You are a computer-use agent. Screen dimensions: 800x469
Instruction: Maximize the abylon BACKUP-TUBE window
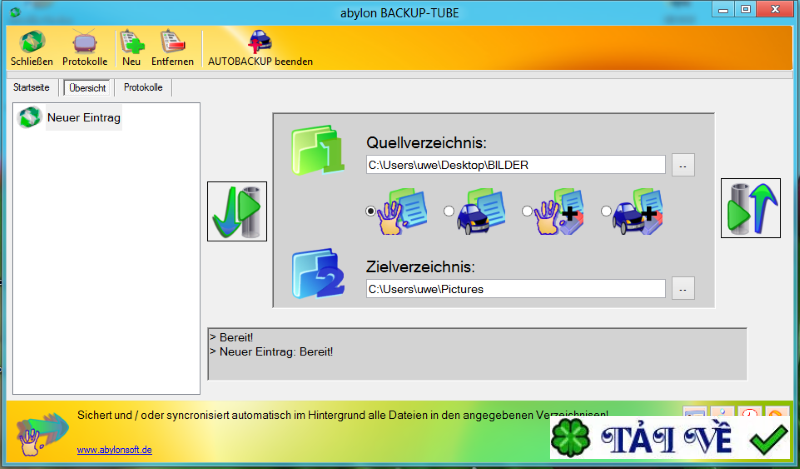746,9
